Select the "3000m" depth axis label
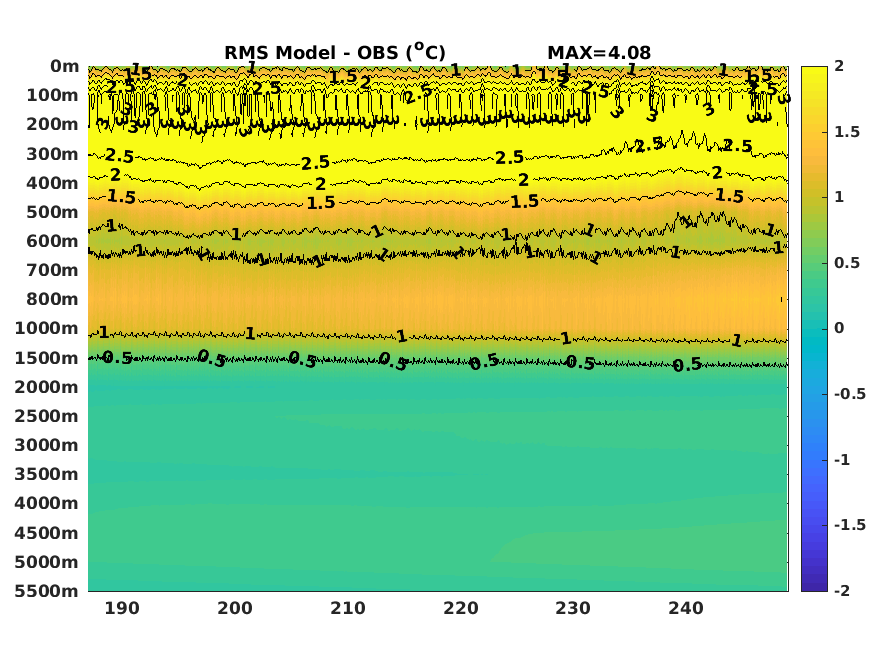Viewport: 875px width, 656px height. coord(47,445)
